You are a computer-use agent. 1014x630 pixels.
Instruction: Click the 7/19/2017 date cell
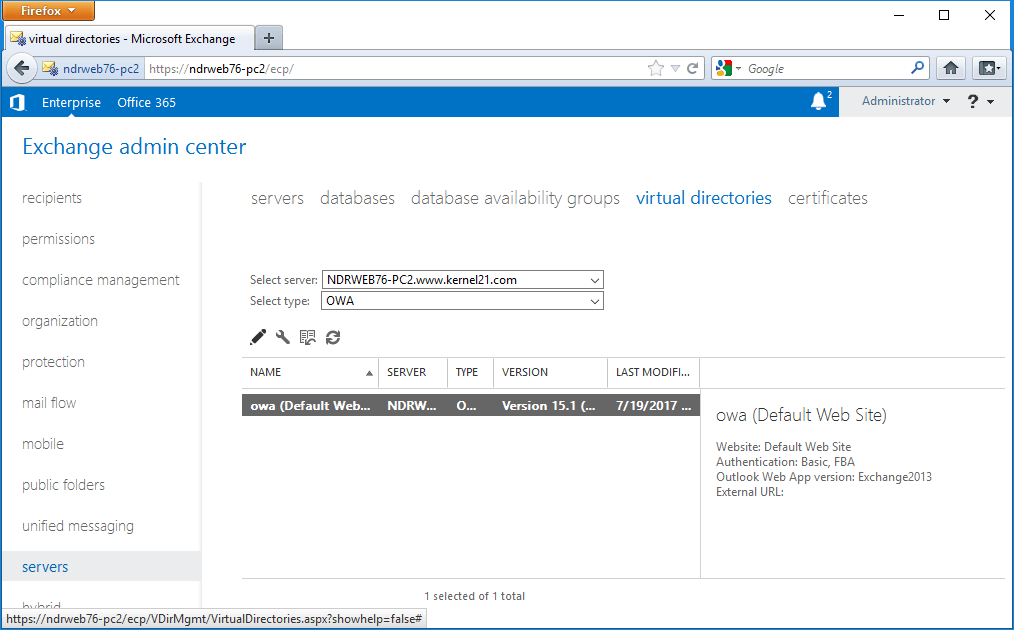[x=653, y=406]
